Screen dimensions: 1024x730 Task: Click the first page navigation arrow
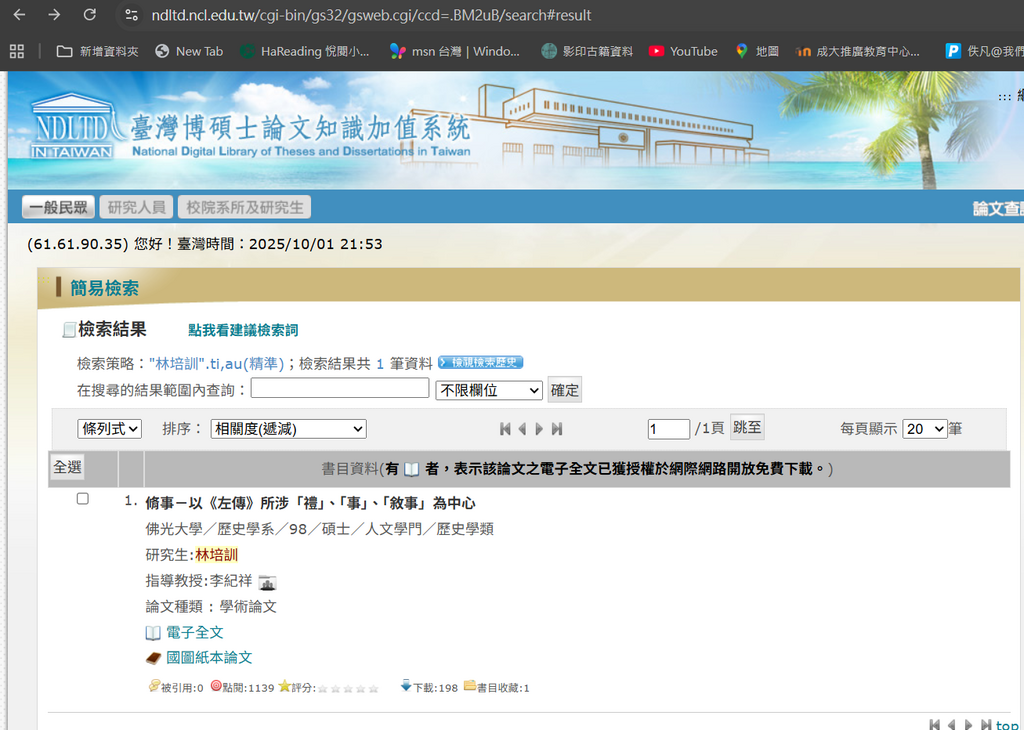[x=506, y=429]
